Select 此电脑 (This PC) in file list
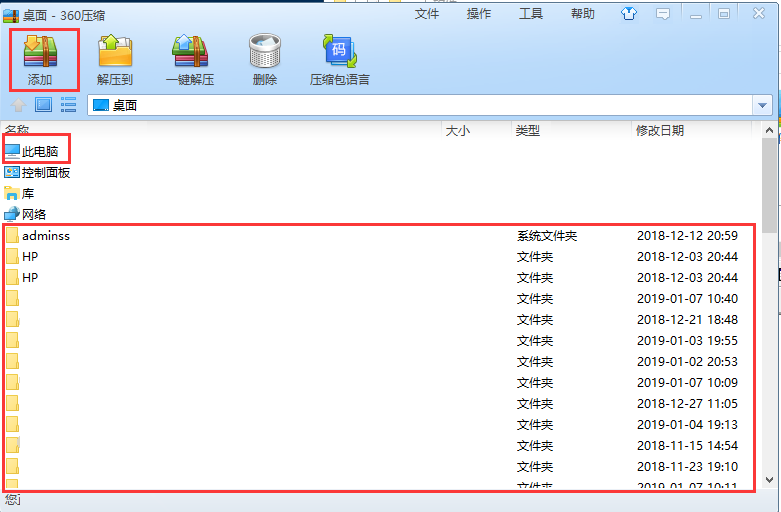Viewport: 781px width, 512px height. tap(39, 152)
